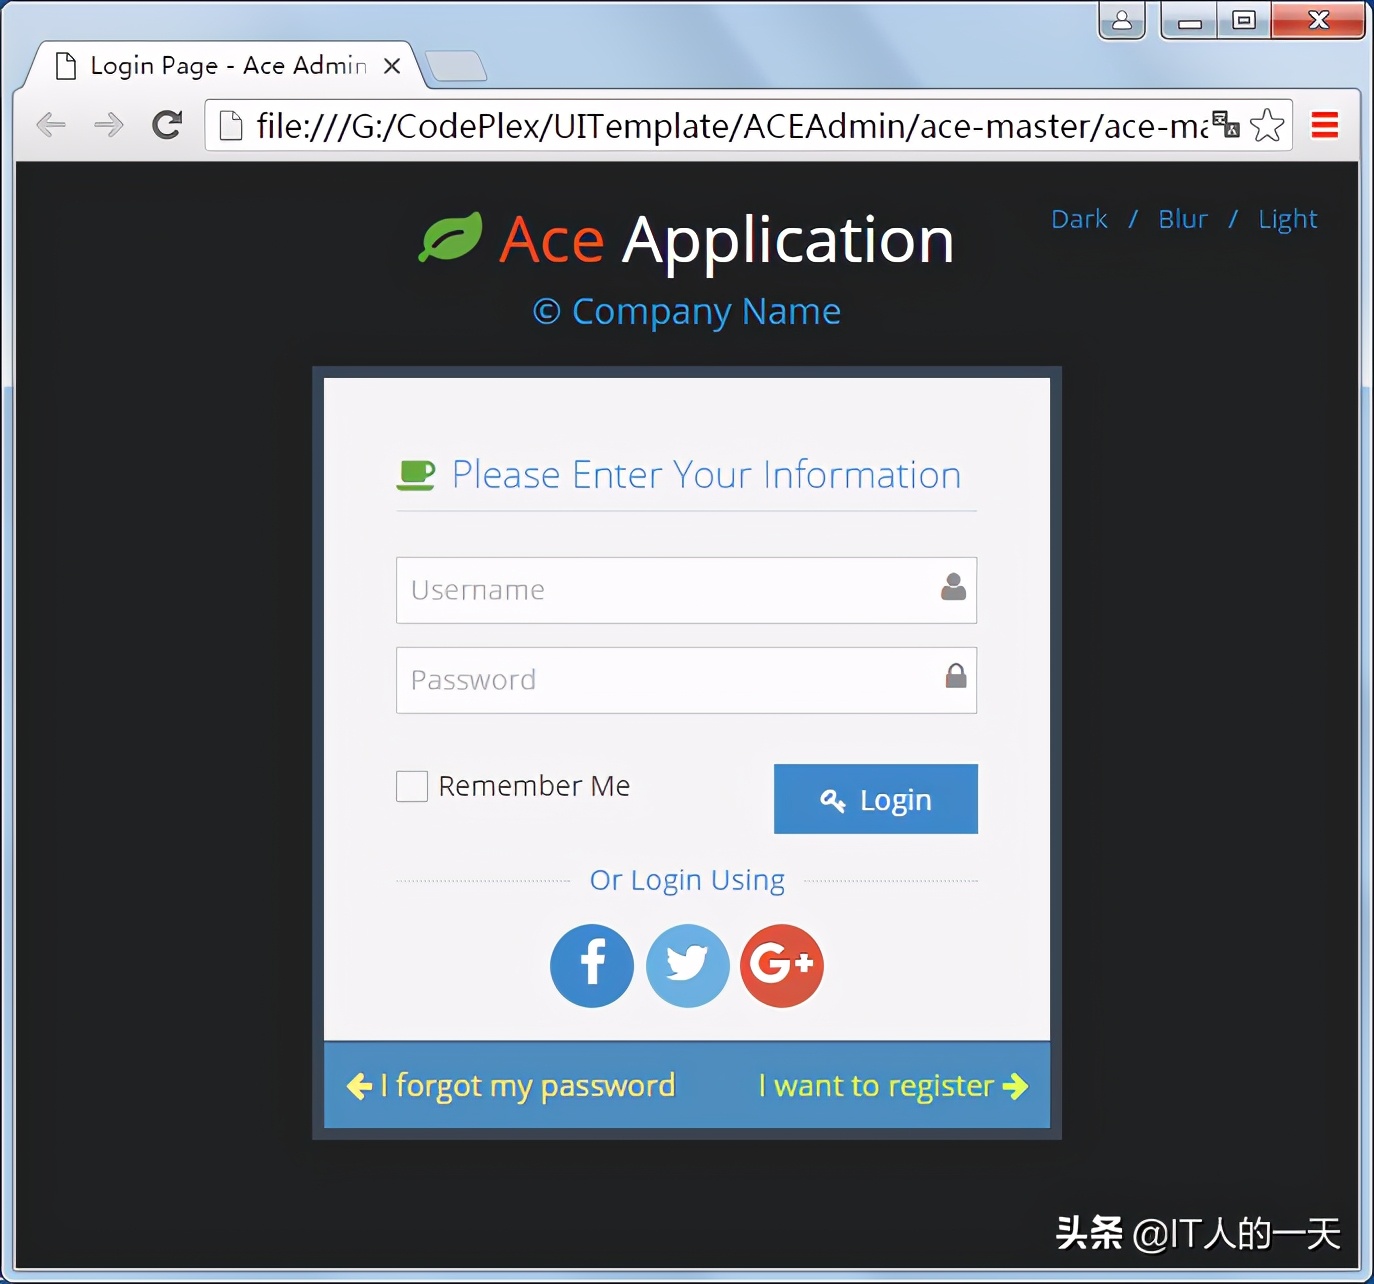Click the translate icon in address bar
The width and height of the screenshot is (1374, 1284).
pyautogui.click(x=1226, y=124)
